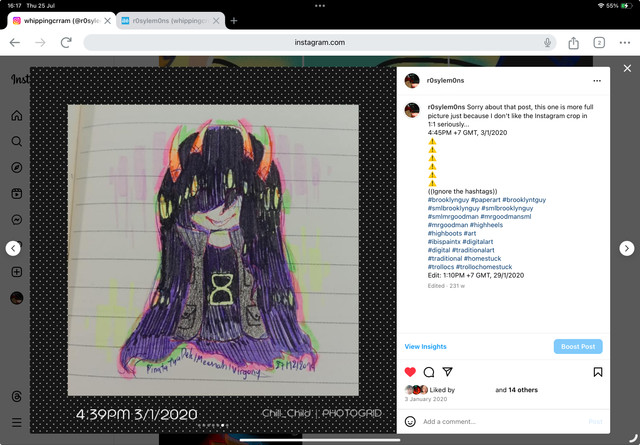Save the post with the bookmark icon
Viewport: 640px width, 445px height.
coord(598,372)
